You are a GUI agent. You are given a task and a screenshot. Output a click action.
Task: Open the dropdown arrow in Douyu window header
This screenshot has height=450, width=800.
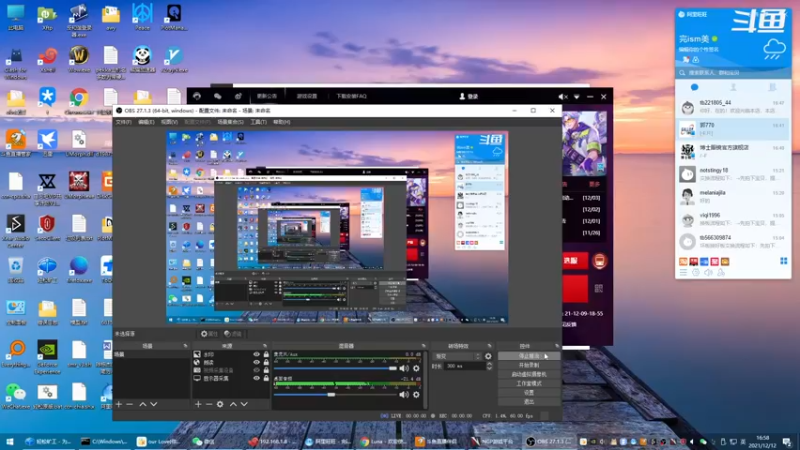(x=577, y=96)
